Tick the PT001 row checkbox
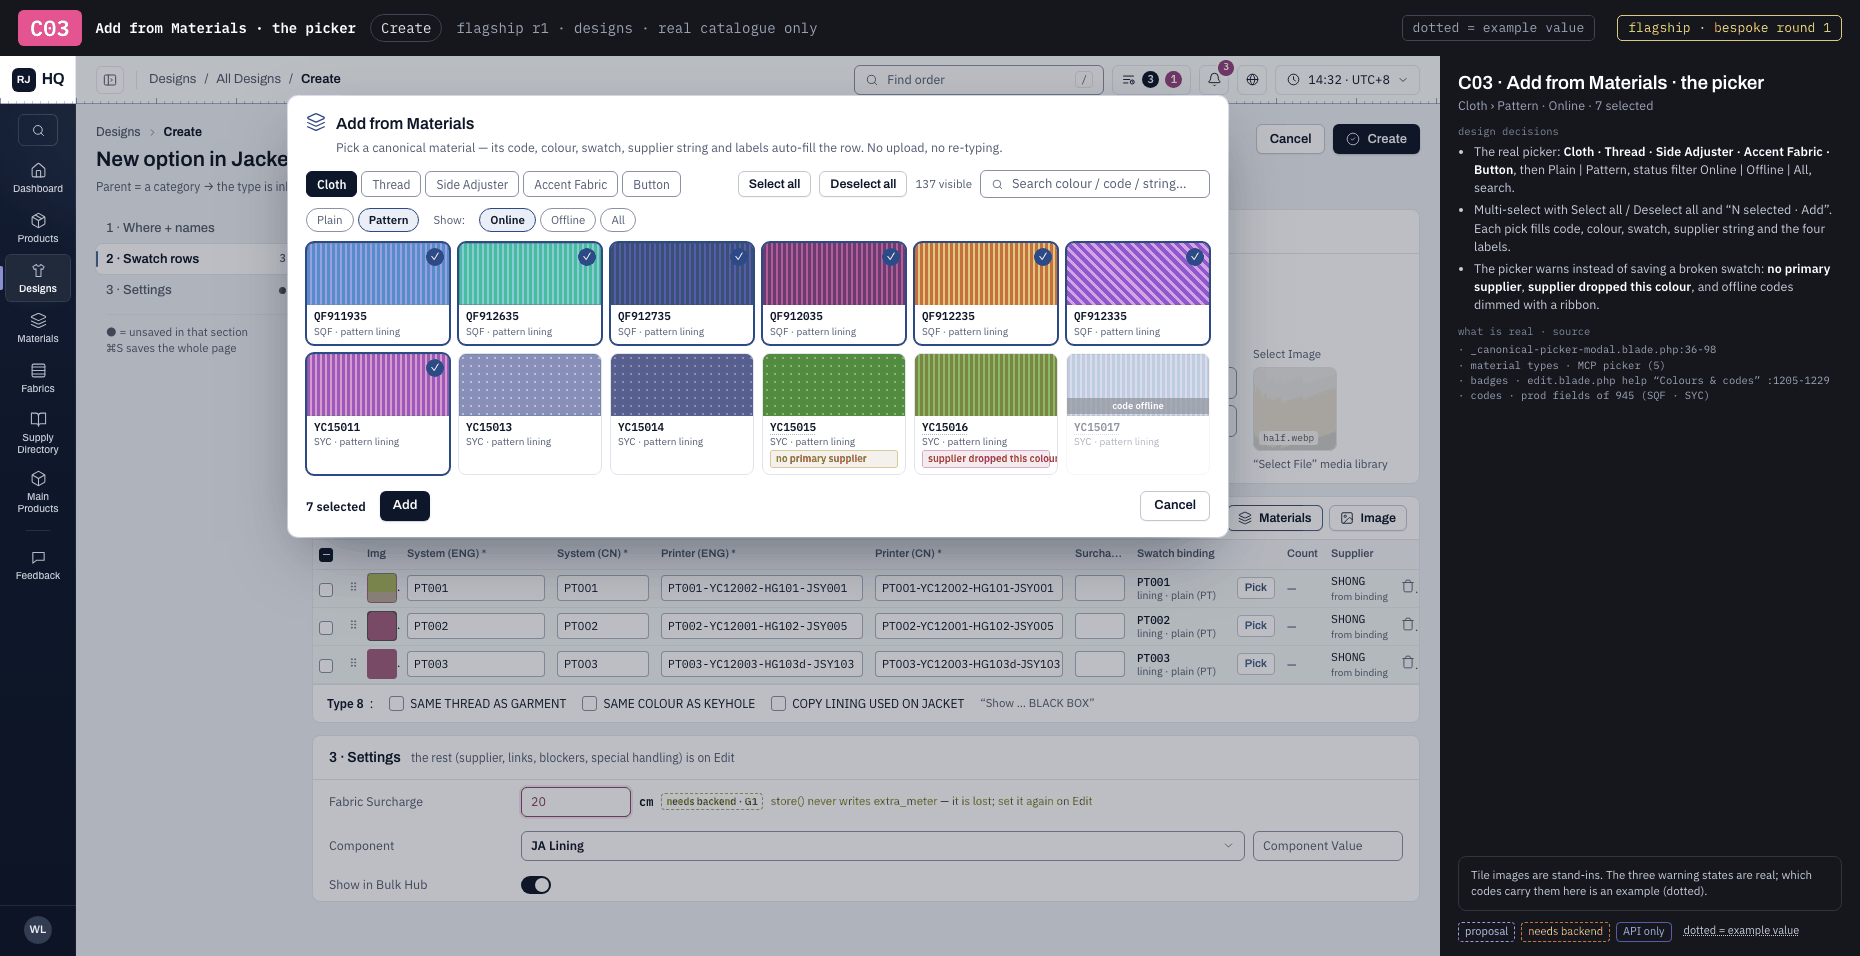 point(326,590)
